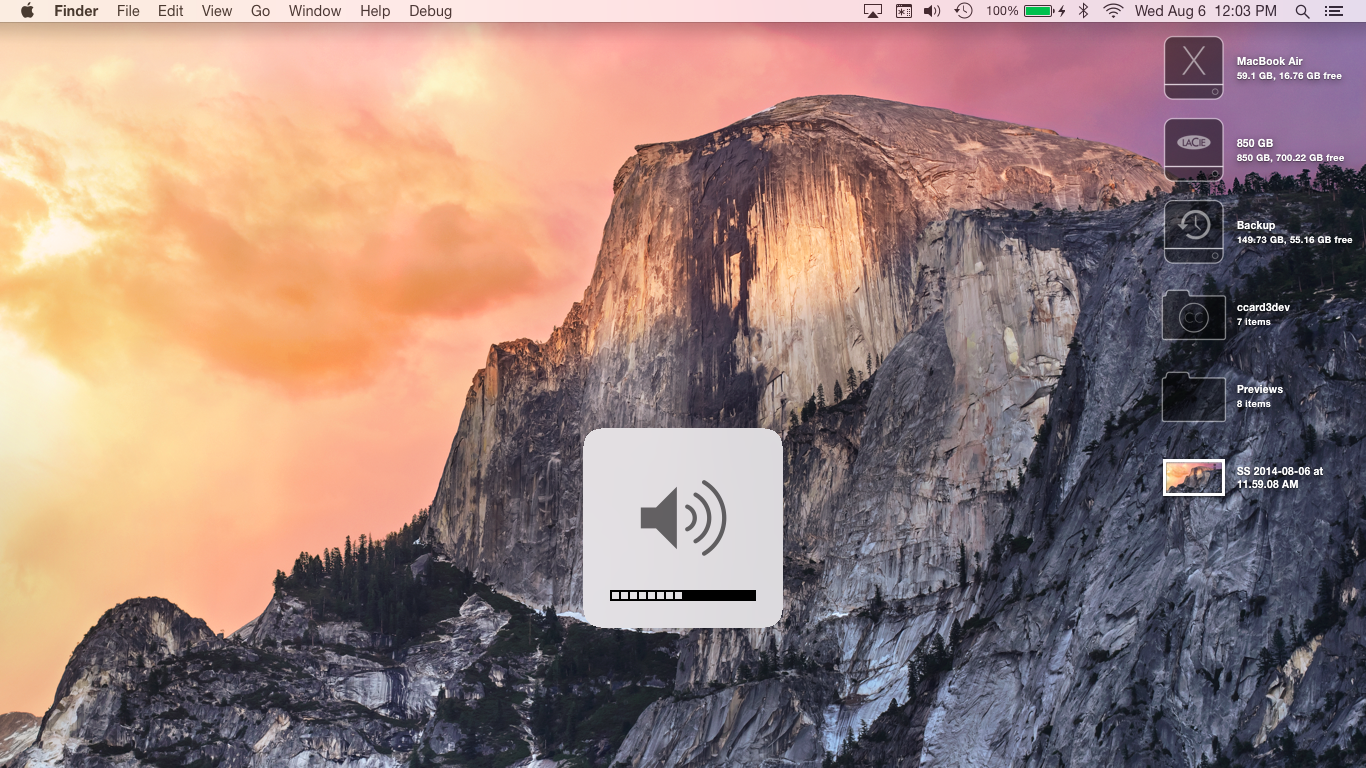Click the Backup drive label
This screenshot has width=1366, height=768.
tap(1256, 225)
